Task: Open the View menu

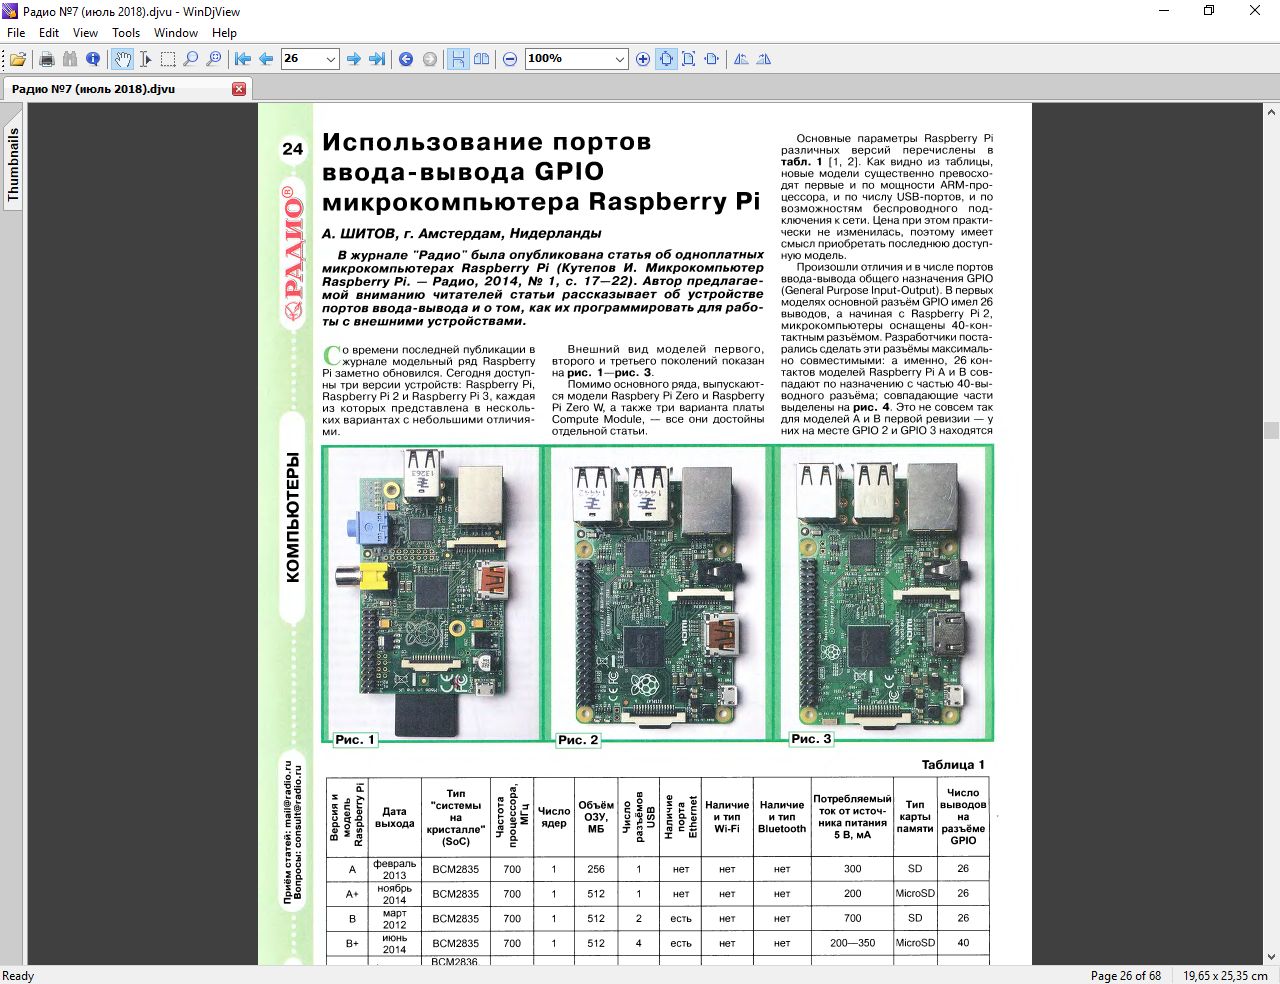Action: tap(86, 33)
